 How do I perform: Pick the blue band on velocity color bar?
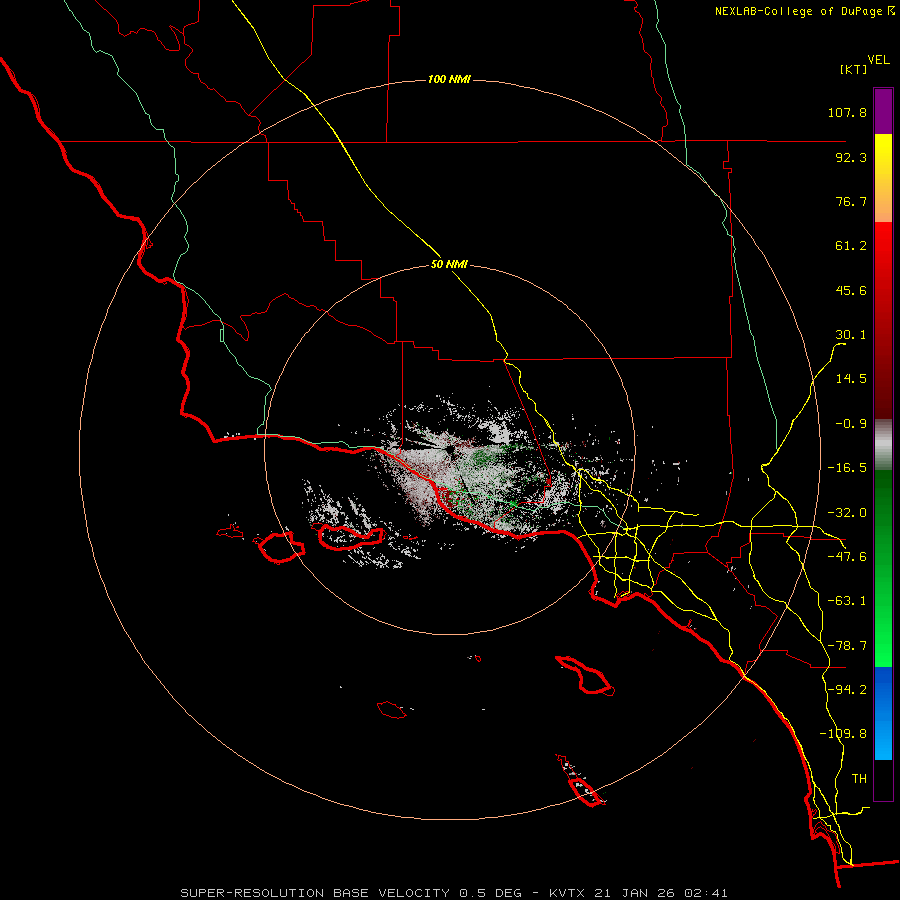click(x=883, y=713)
